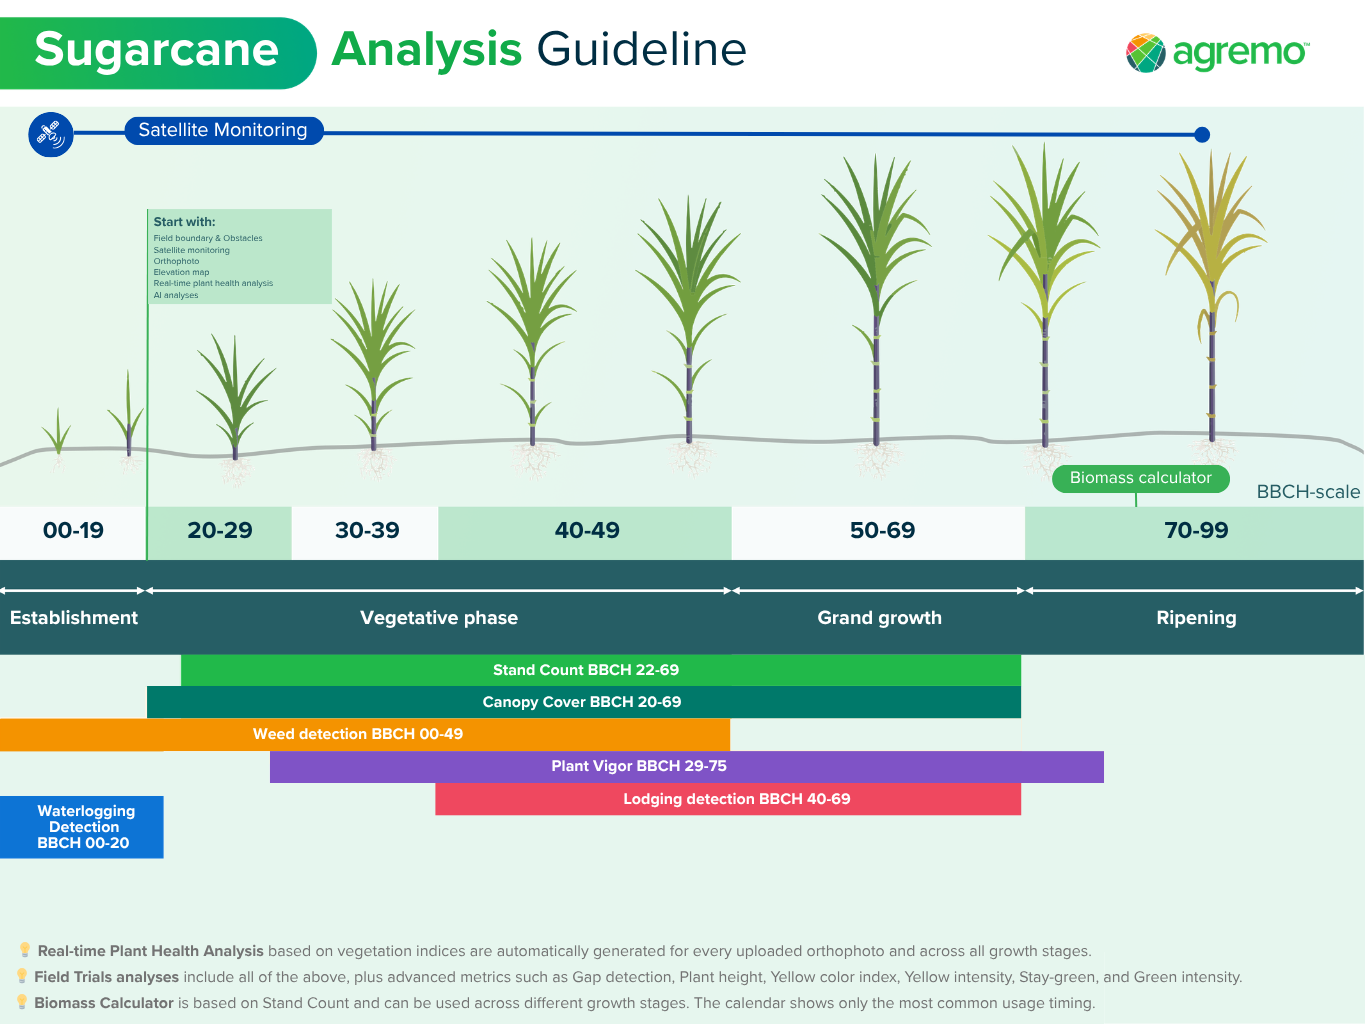This screenshot has width=1365, height=1024.
Task: Click the Start with info box
Action: point(240,256)
